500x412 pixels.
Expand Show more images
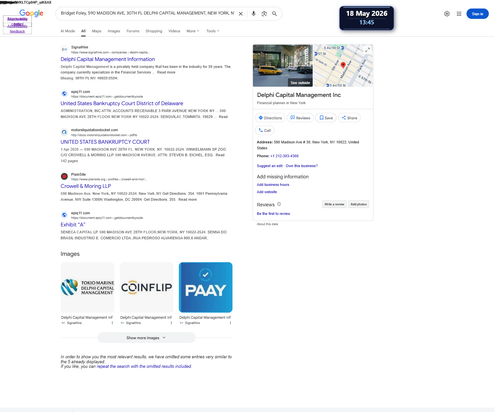click(146, 338)
